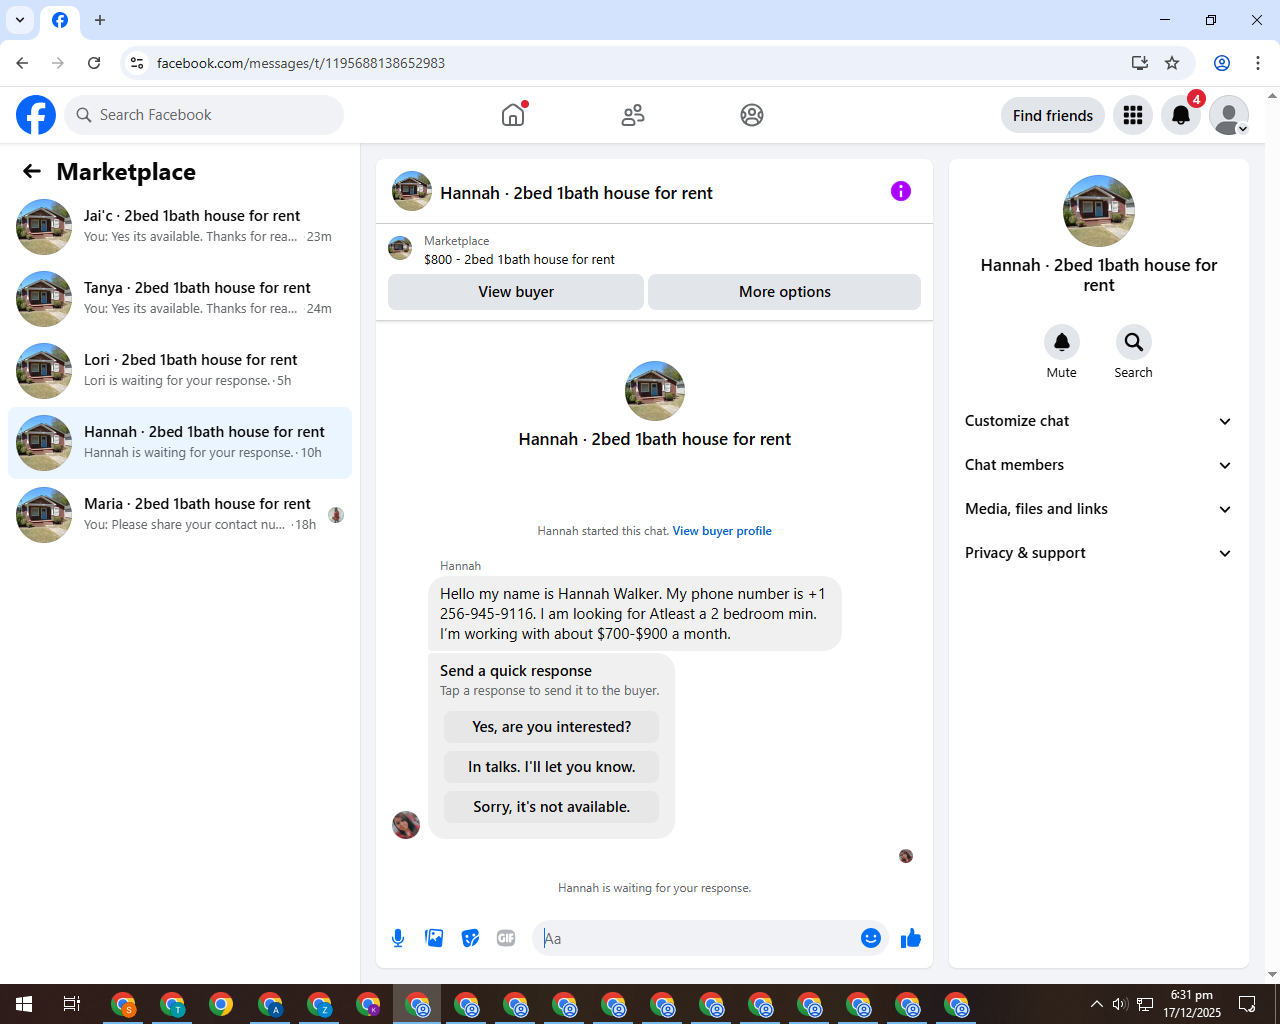Screen dimensions: 1280x1024
Task: Click the message text field Aa
Action: click(696, 938)
